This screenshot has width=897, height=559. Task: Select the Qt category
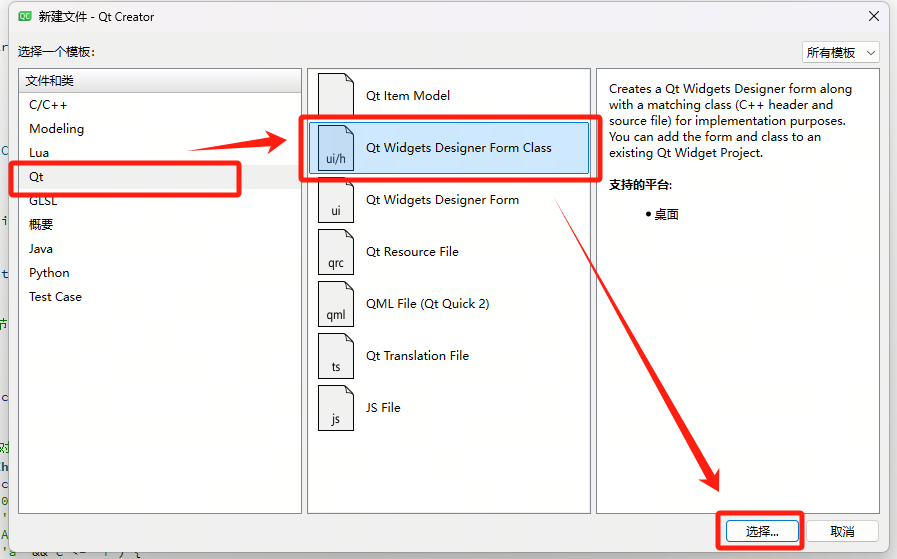coord(160,177)
